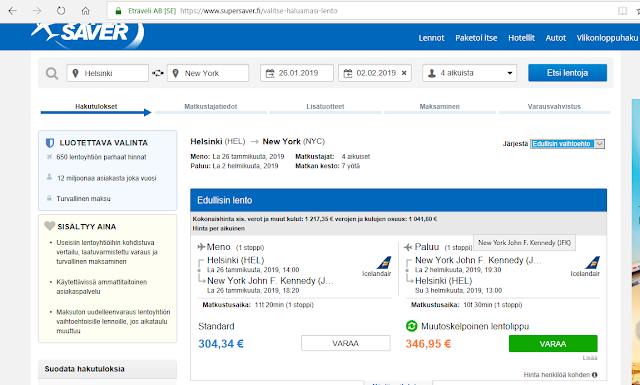Open the reading view book icon
This screenshot has height=385, width=640.
tap(622, 11)
